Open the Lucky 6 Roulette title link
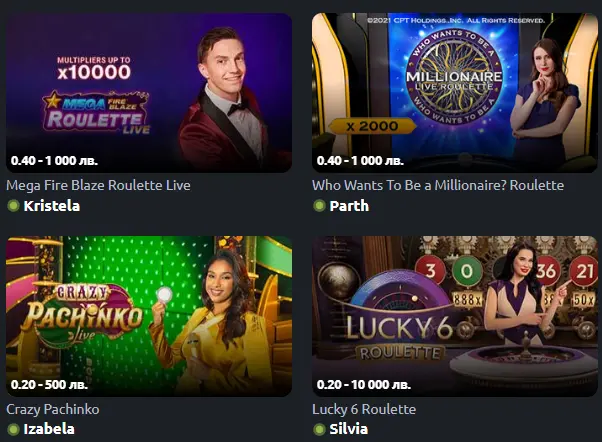 pyautogui.click(x=364, y=409)
